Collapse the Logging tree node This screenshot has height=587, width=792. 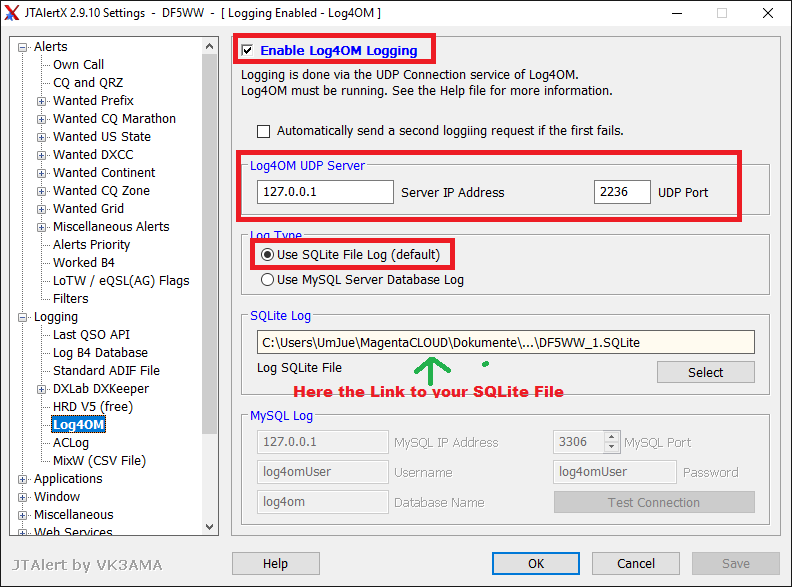pyautogui.click(x=22, y=317)
